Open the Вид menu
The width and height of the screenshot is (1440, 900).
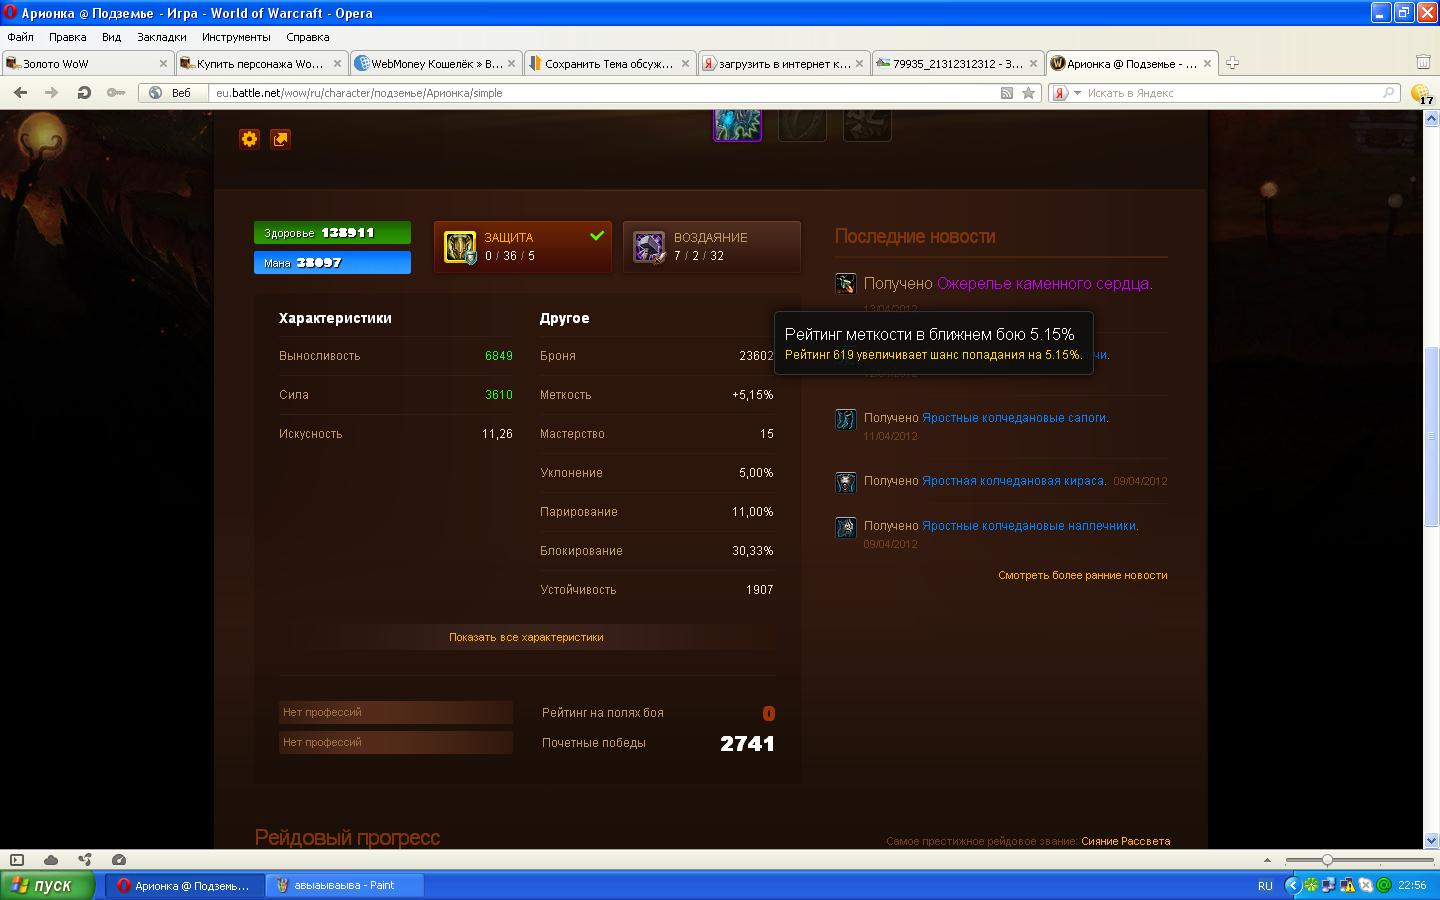[111, 37]
